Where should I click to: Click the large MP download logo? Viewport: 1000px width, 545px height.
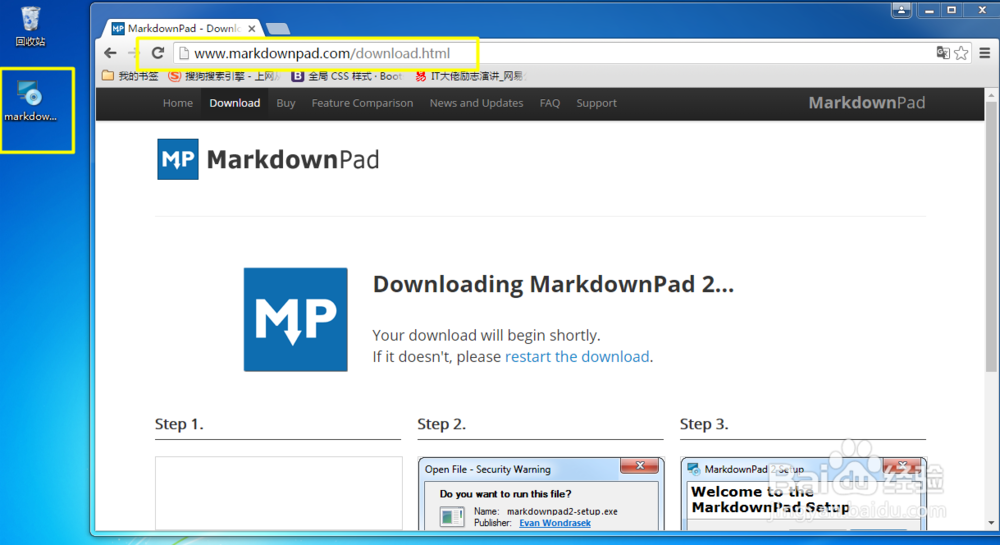pos(295,319)
